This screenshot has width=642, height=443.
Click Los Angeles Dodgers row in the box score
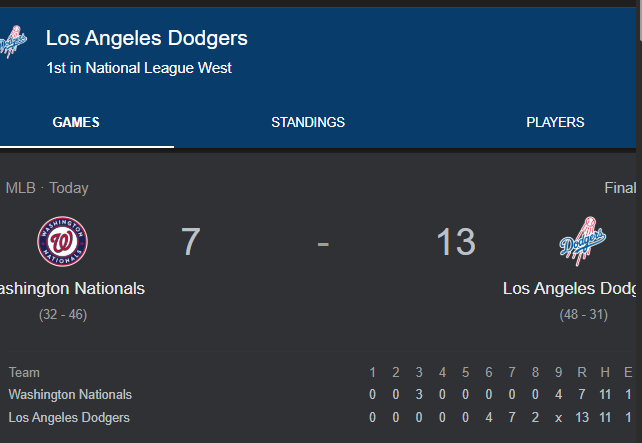click(69, 418)
